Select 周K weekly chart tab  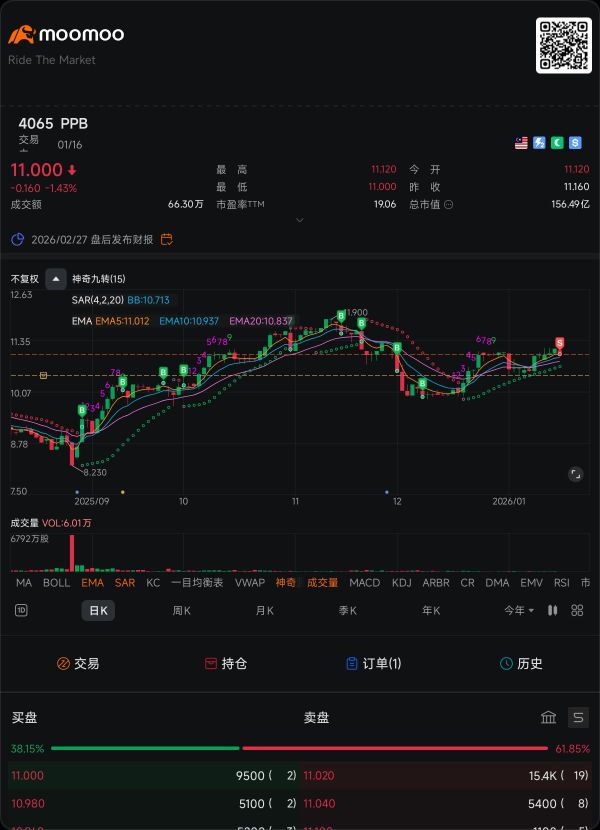[182, 611]
